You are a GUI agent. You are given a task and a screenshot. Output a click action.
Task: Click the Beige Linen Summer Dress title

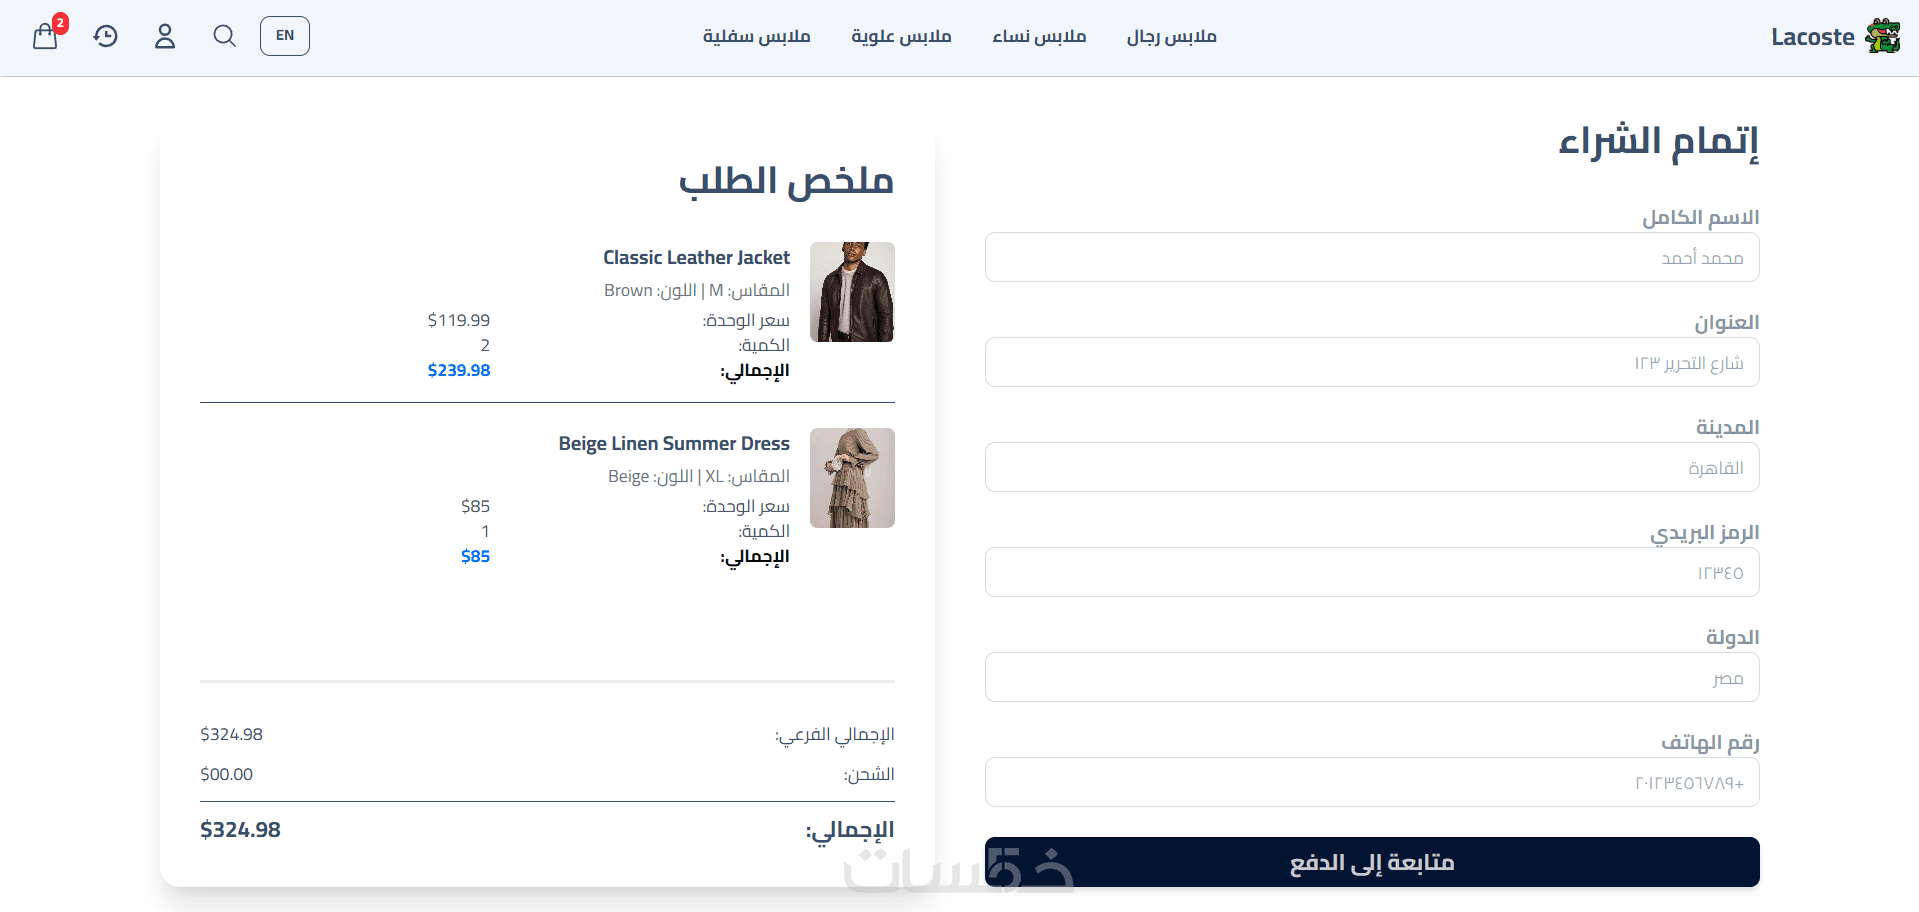point(674,443)
